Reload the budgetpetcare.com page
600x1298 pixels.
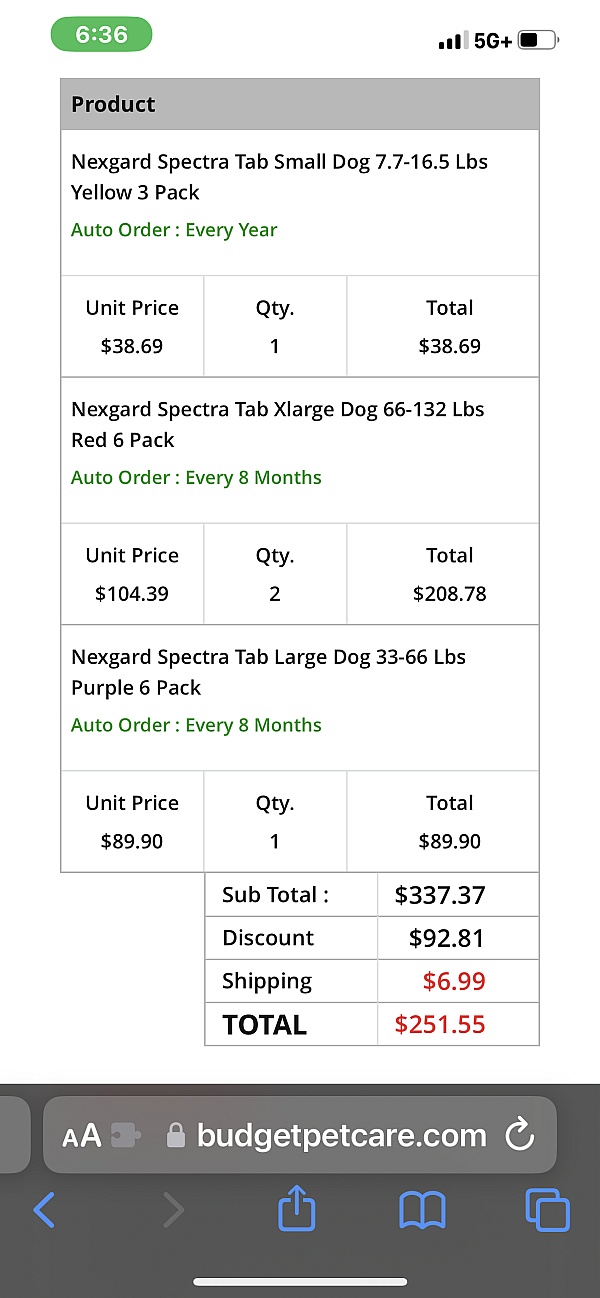[x=519, y=1135]
